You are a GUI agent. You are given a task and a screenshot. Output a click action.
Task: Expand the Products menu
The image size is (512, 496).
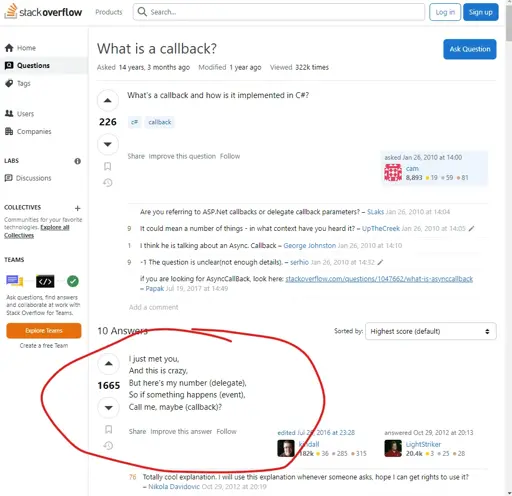(x=109, y=12)
